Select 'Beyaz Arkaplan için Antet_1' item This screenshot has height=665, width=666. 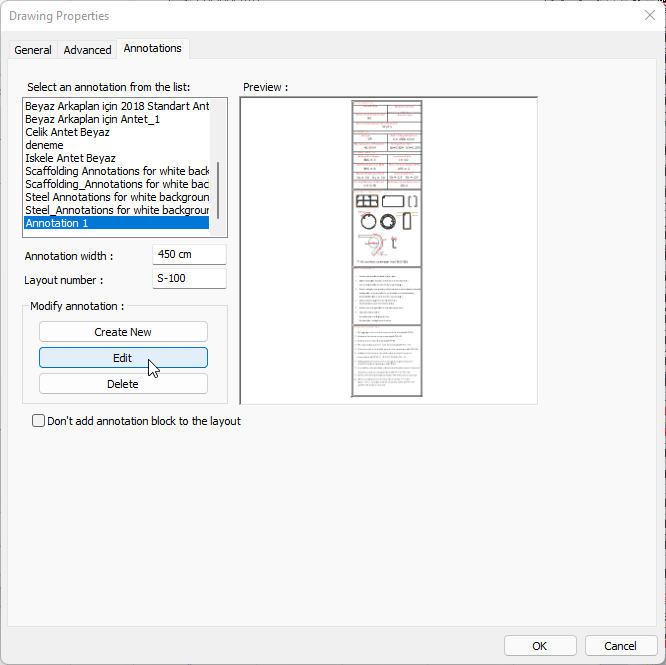coord(92,119)
